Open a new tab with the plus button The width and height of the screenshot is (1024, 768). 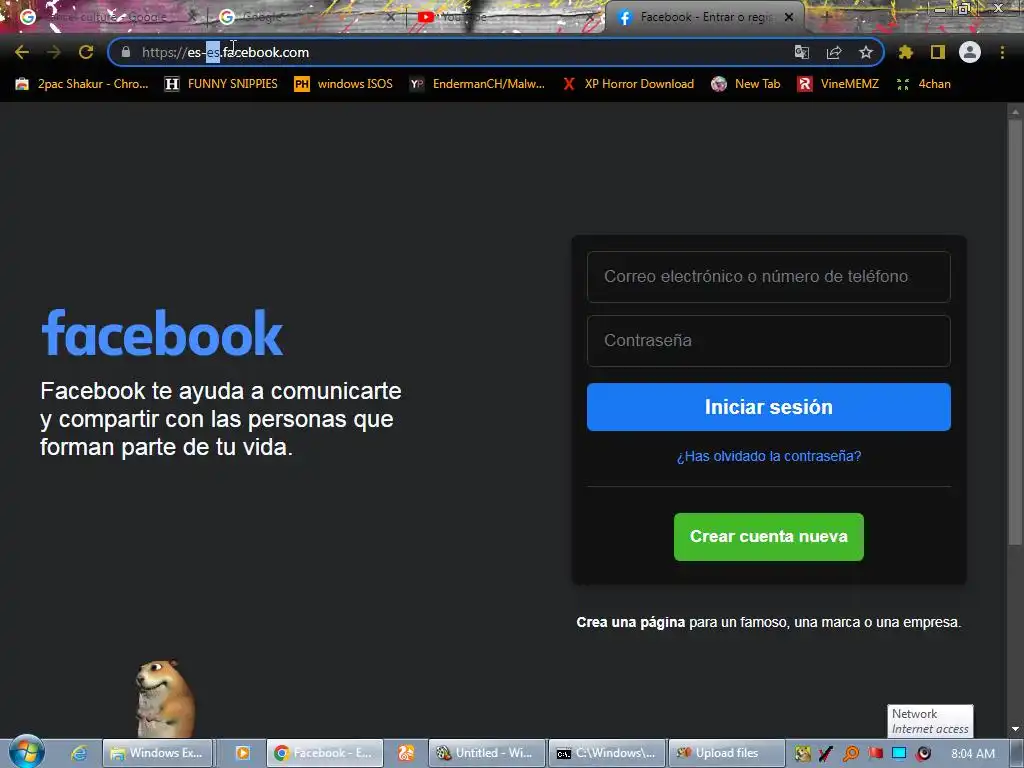[x=826, y=18]
